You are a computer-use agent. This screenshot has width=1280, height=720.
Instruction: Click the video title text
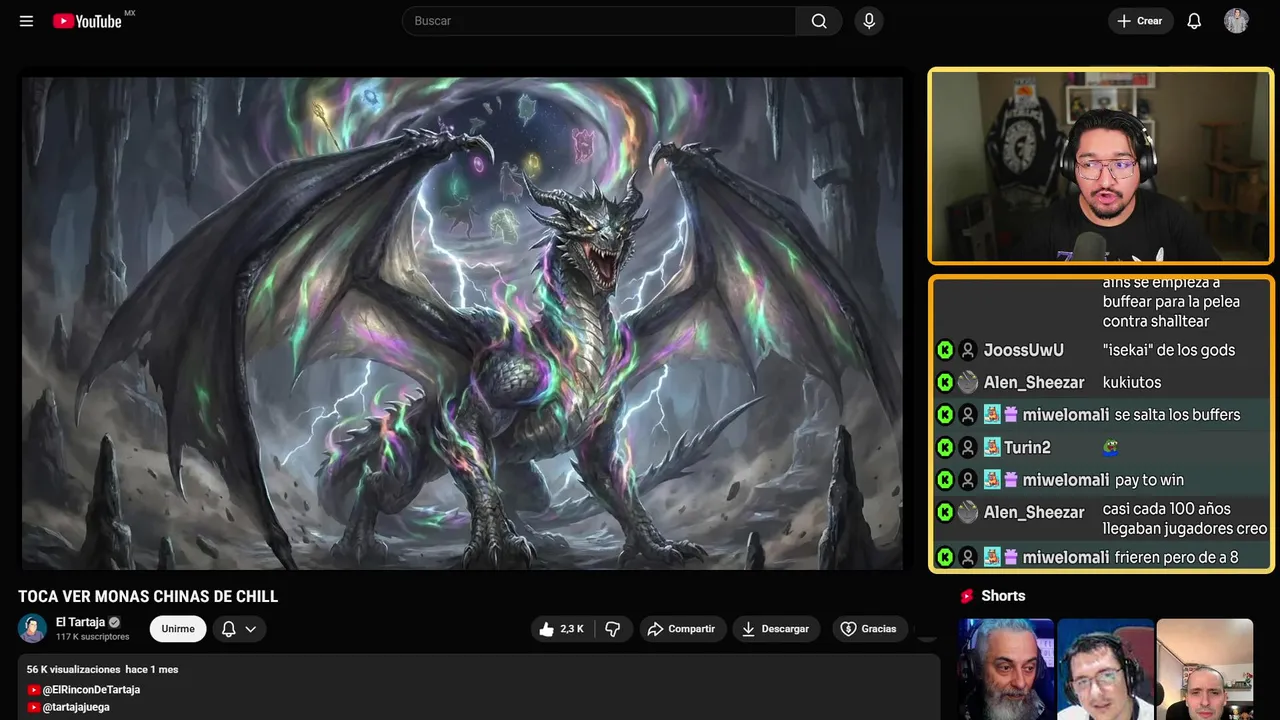coord(148,597)
